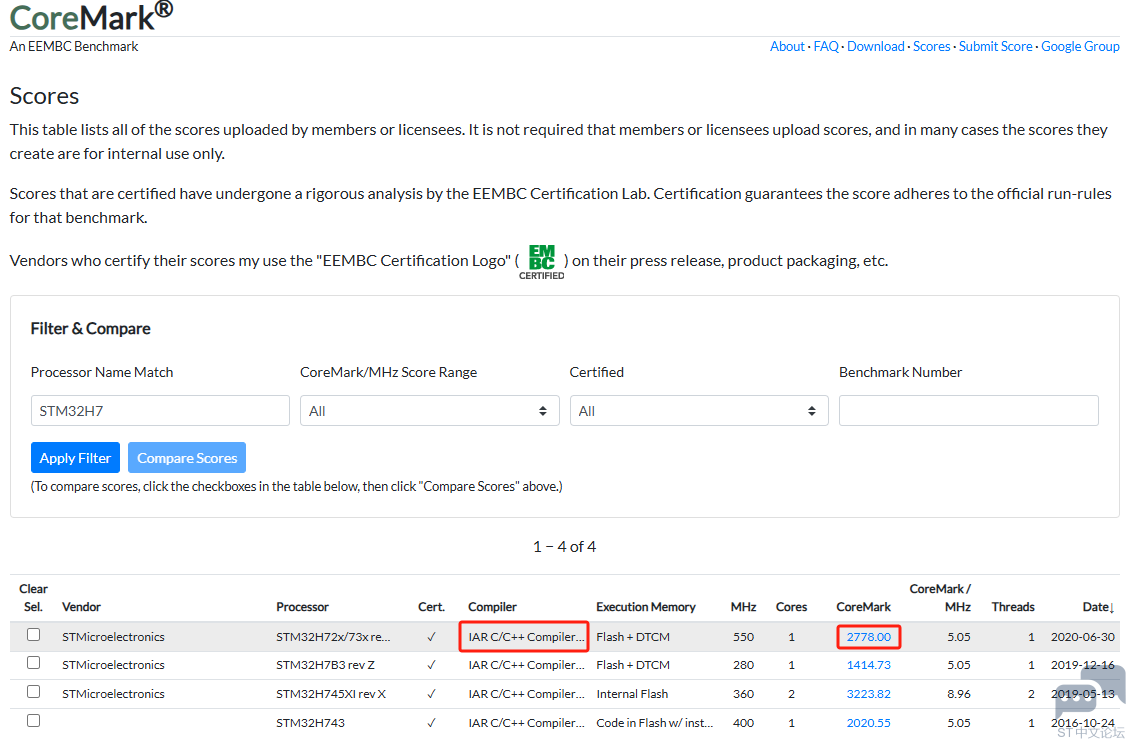The height and width of the screenshot is (748, 1134).
Task: Sort table by Date column
Action: tap(1098, 606)
